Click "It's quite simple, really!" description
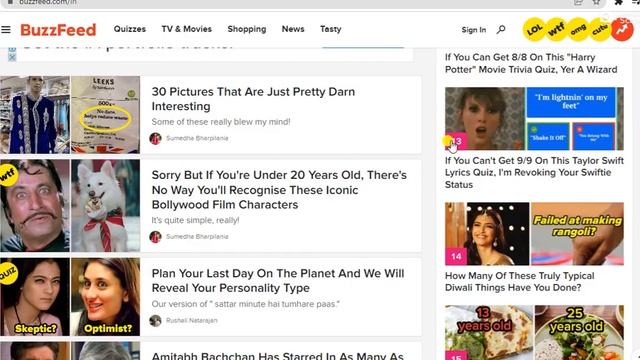The width and height of the screenshot is (640, 360). (195, 220)
